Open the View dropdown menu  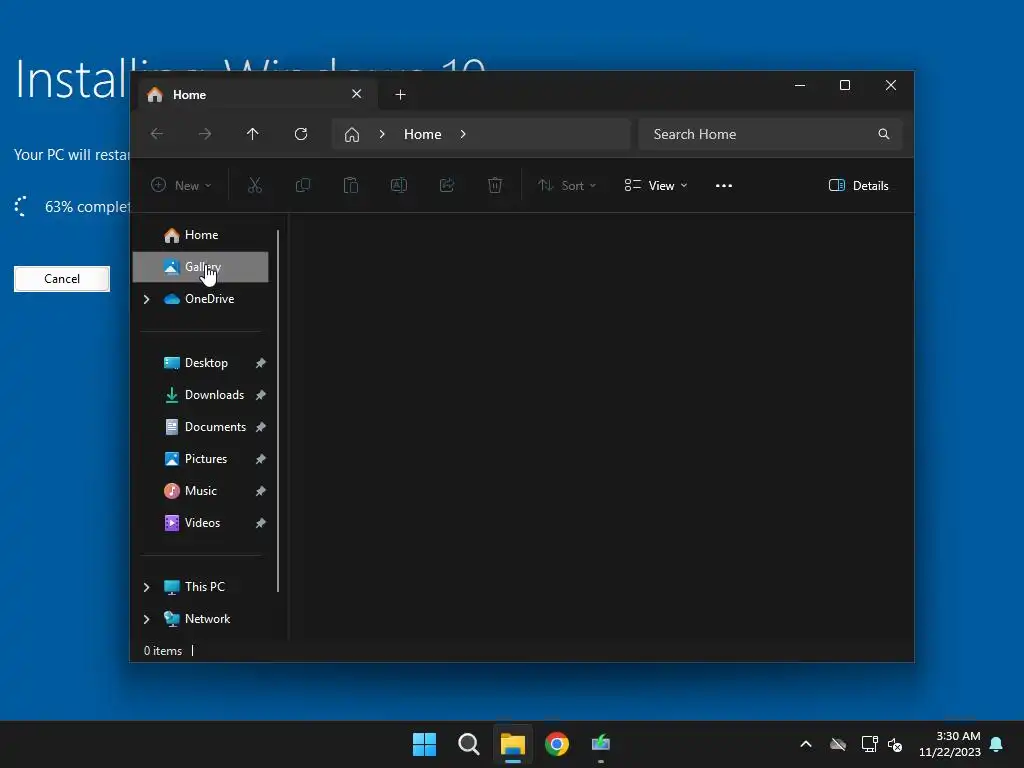coord(656,185)
